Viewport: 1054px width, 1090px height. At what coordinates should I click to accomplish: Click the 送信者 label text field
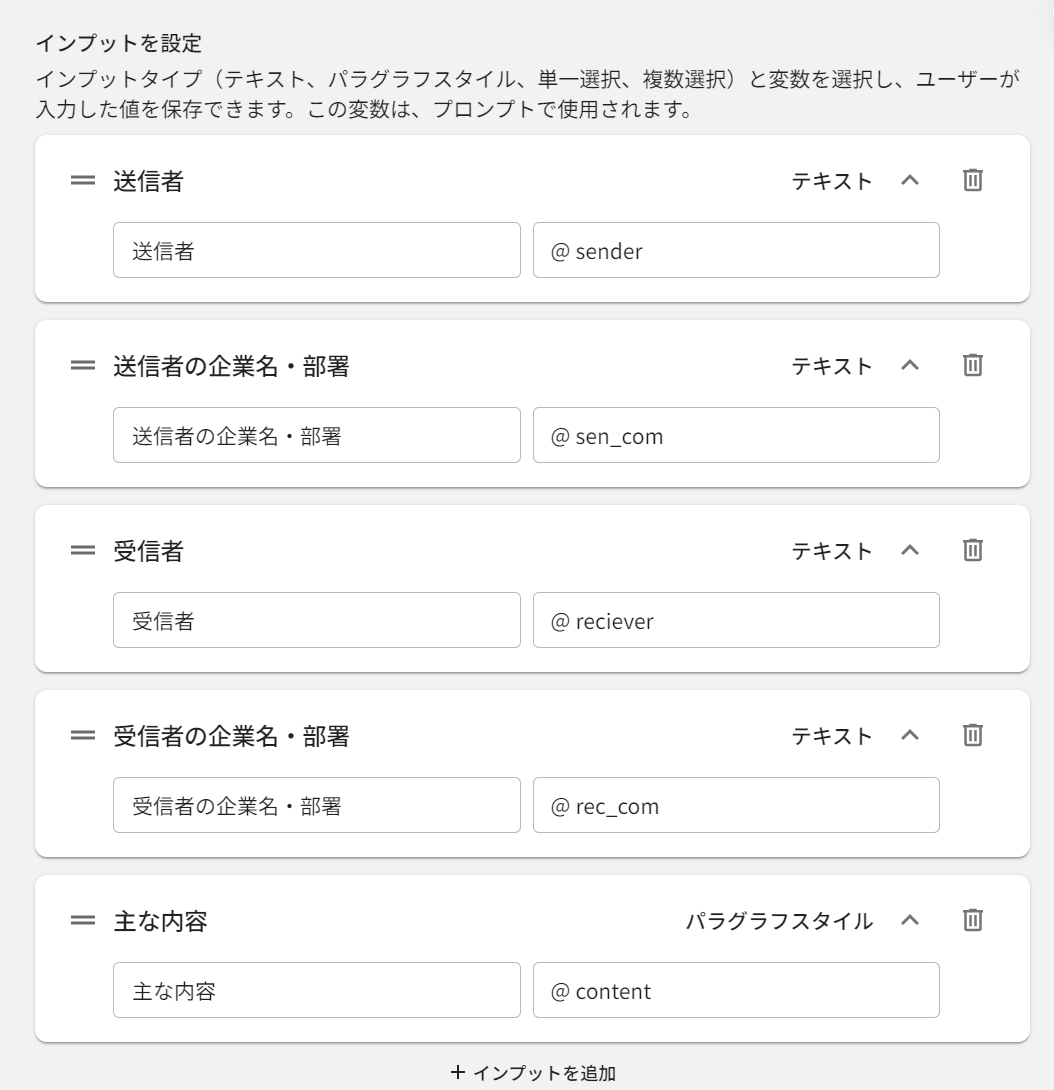[316, 250]
